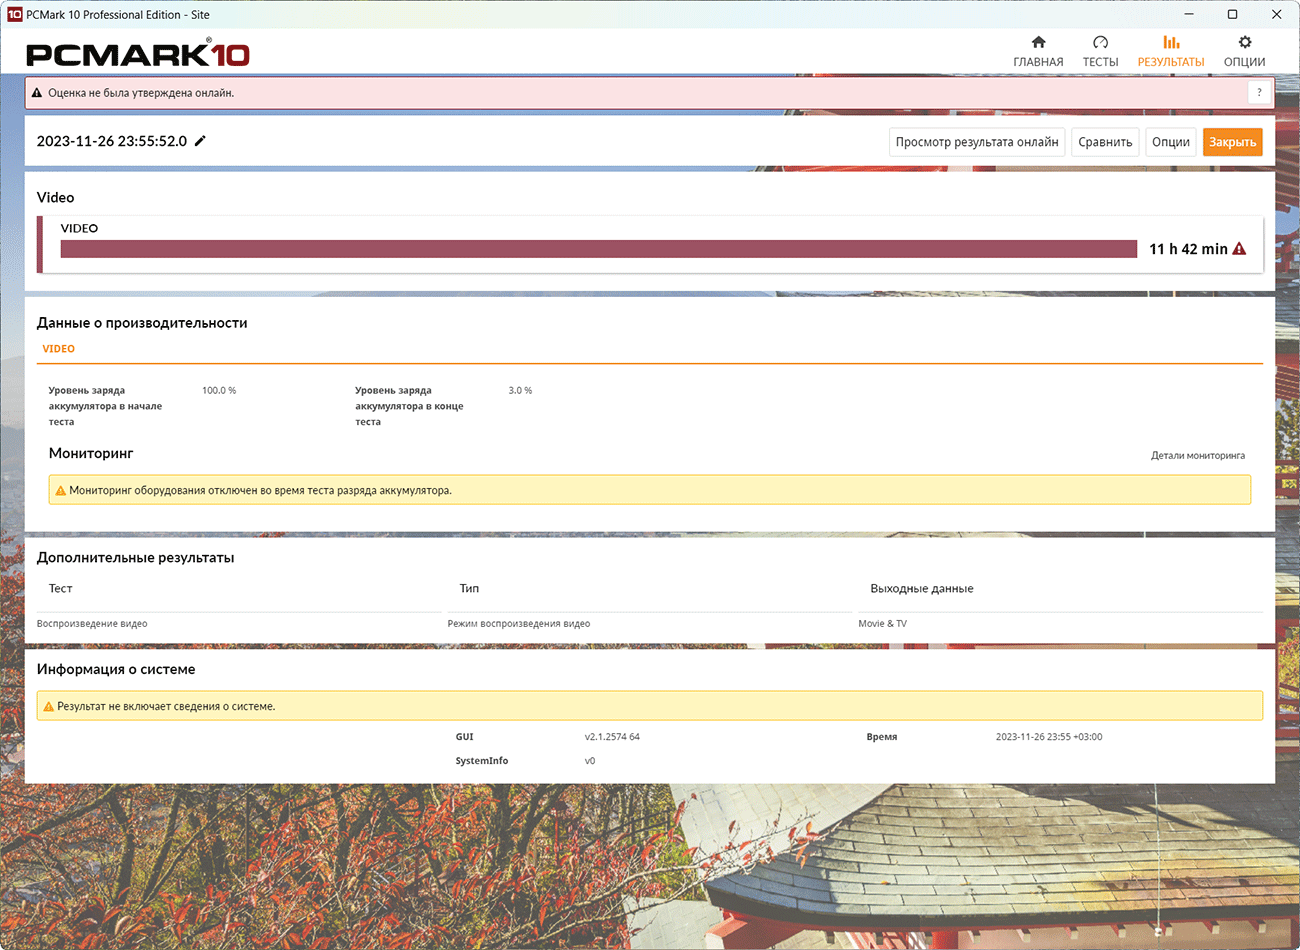
Task: Maximize the PCMark 10 window
Action: point(1233,14)
